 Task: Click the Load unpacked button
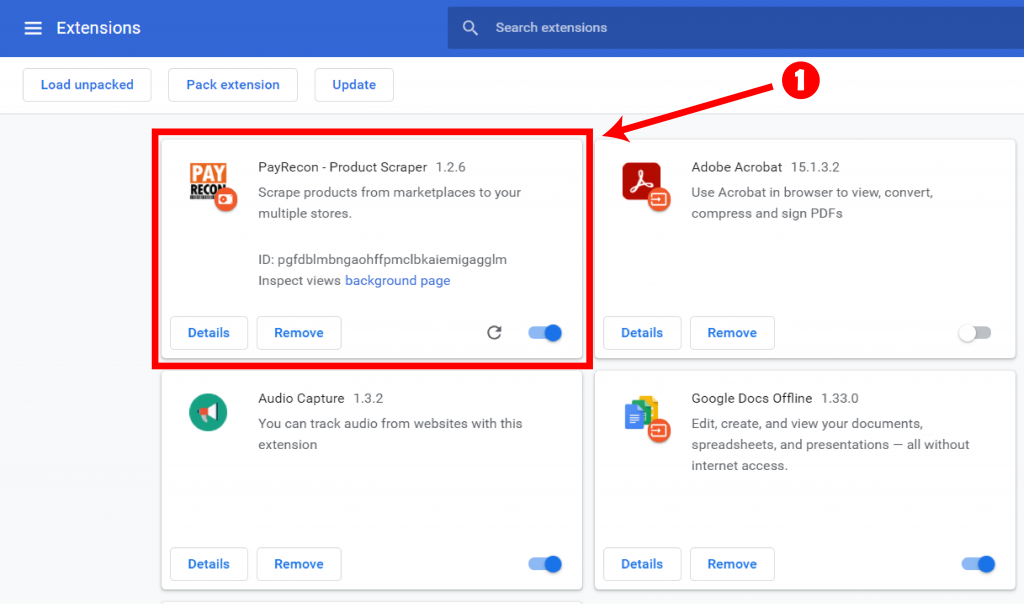[x=87, y=85]
